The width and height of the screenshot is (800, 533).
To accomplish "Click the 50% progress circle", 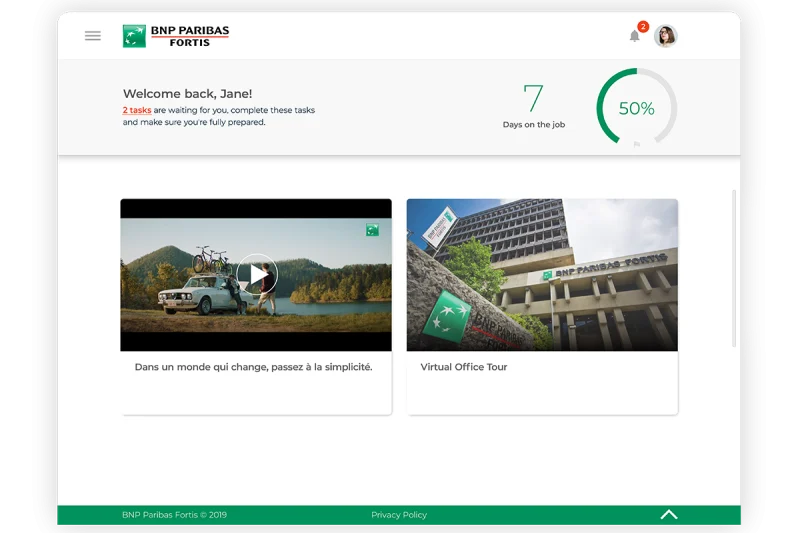I will pos(636,108).
